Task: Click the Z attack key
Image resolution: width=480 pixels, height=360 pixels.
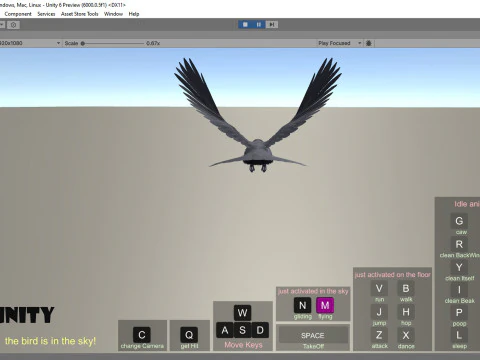Action: [379, 335]
